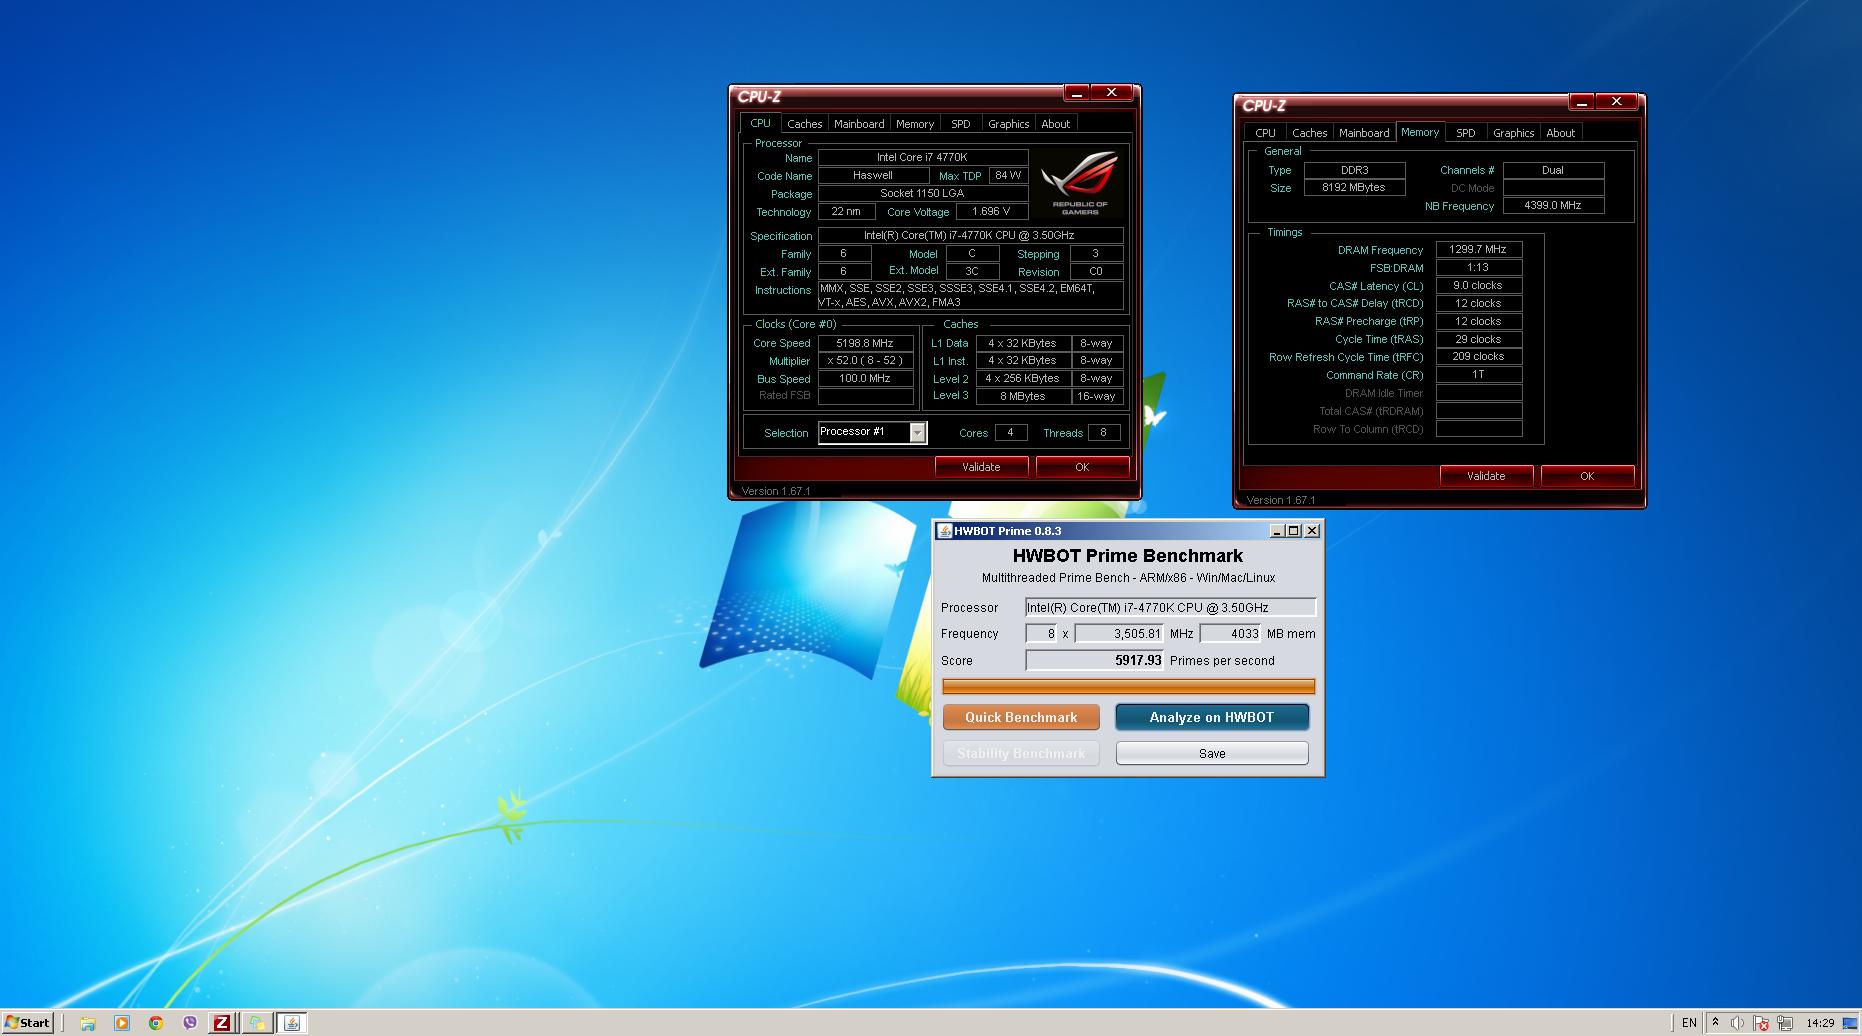Maximize the HWBOT Prime window
The image size is (1862, 1036).
1294,531
